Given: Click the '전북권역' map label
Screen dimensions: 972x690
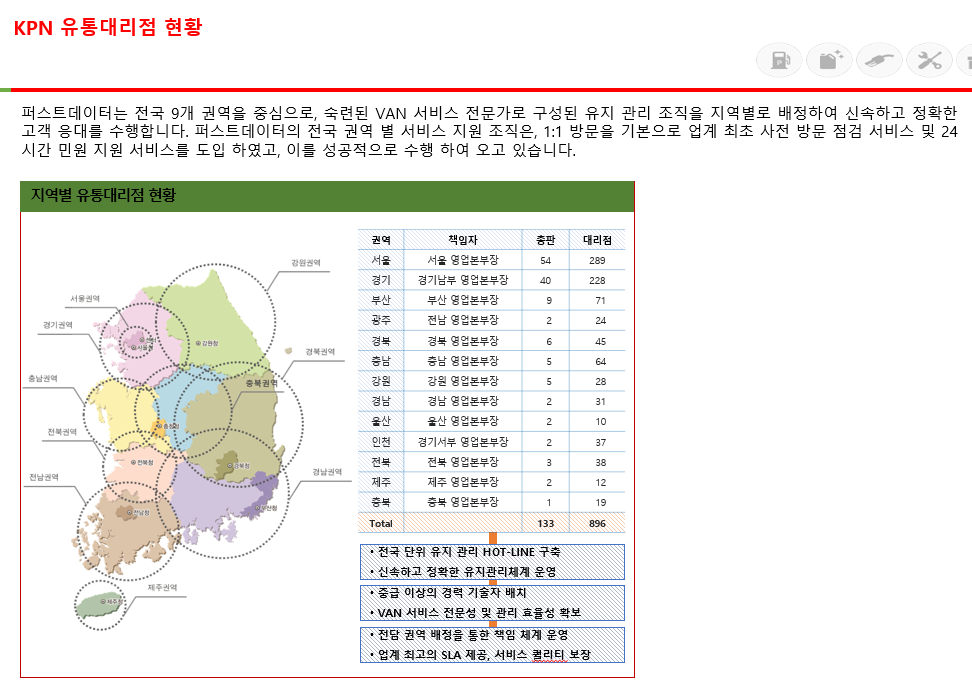Looking at the screenshot, I should point(61,432).
